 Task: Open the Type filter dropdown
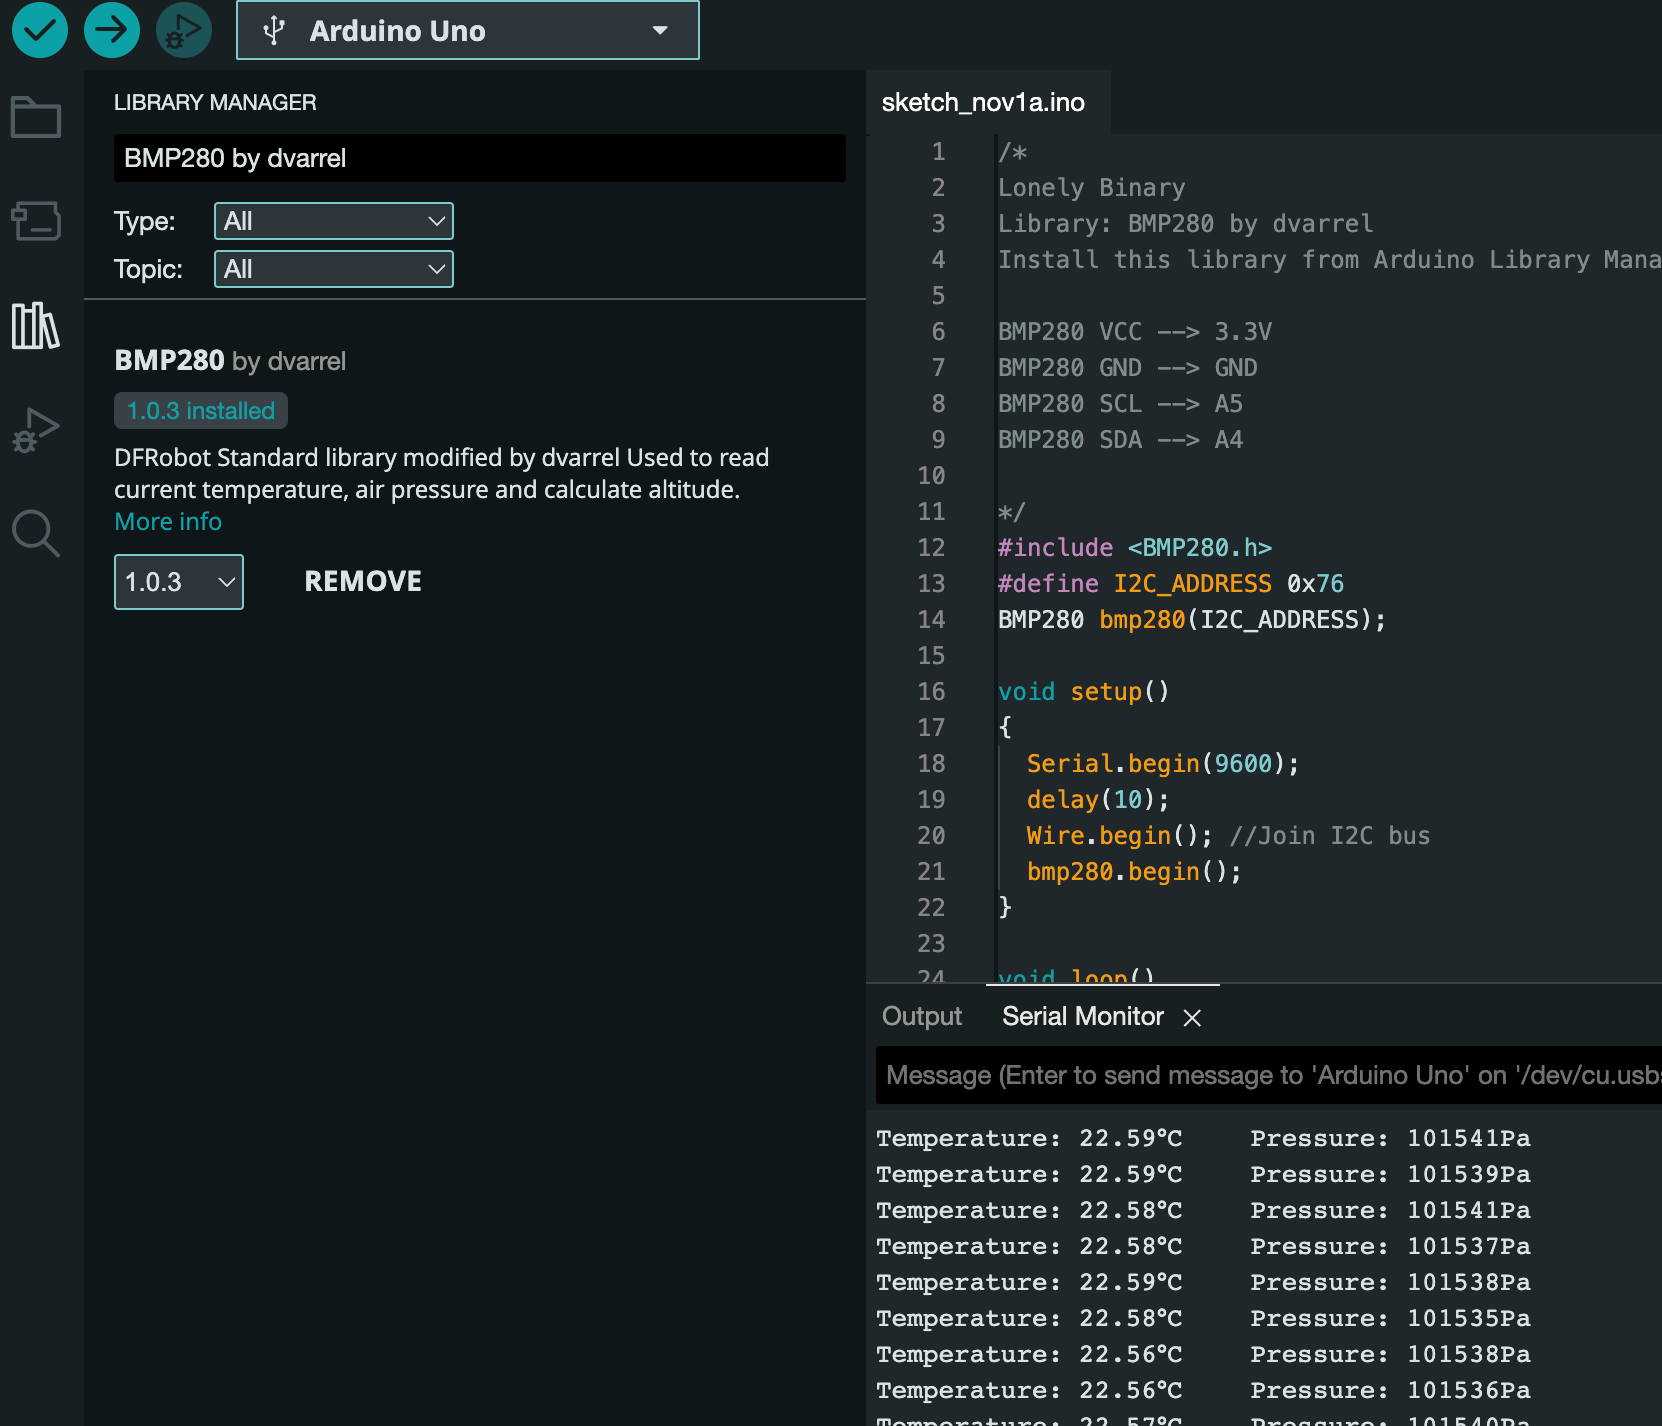[x=333, y=221]
